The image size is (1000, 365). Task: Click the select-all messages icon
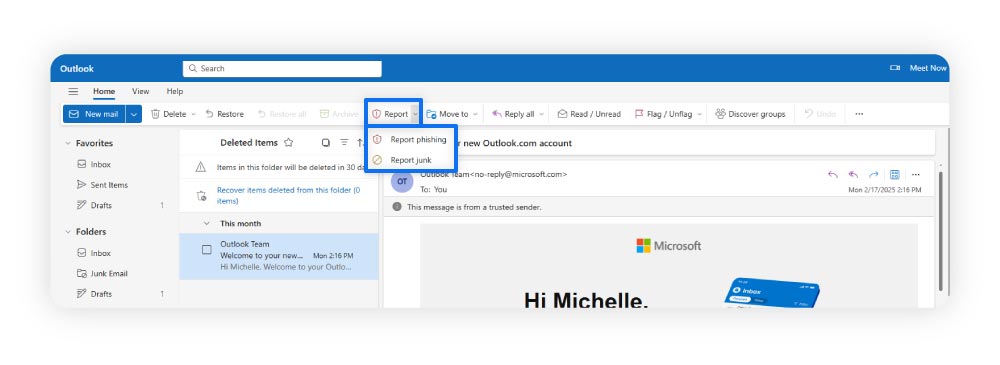point(326,143)
